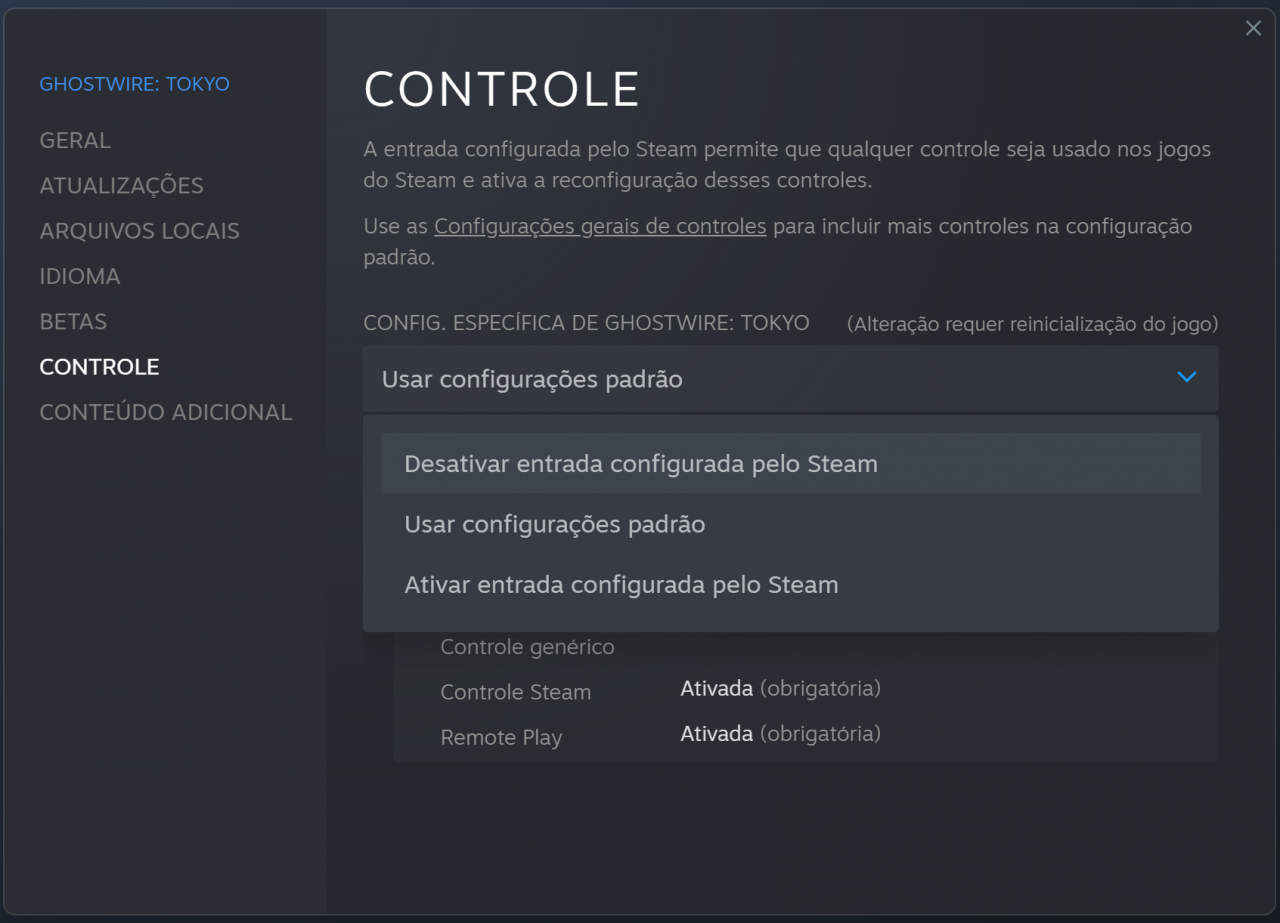
Task: Select the CONTROLE tab in the sidebar
Action: [x=99, y=367]
